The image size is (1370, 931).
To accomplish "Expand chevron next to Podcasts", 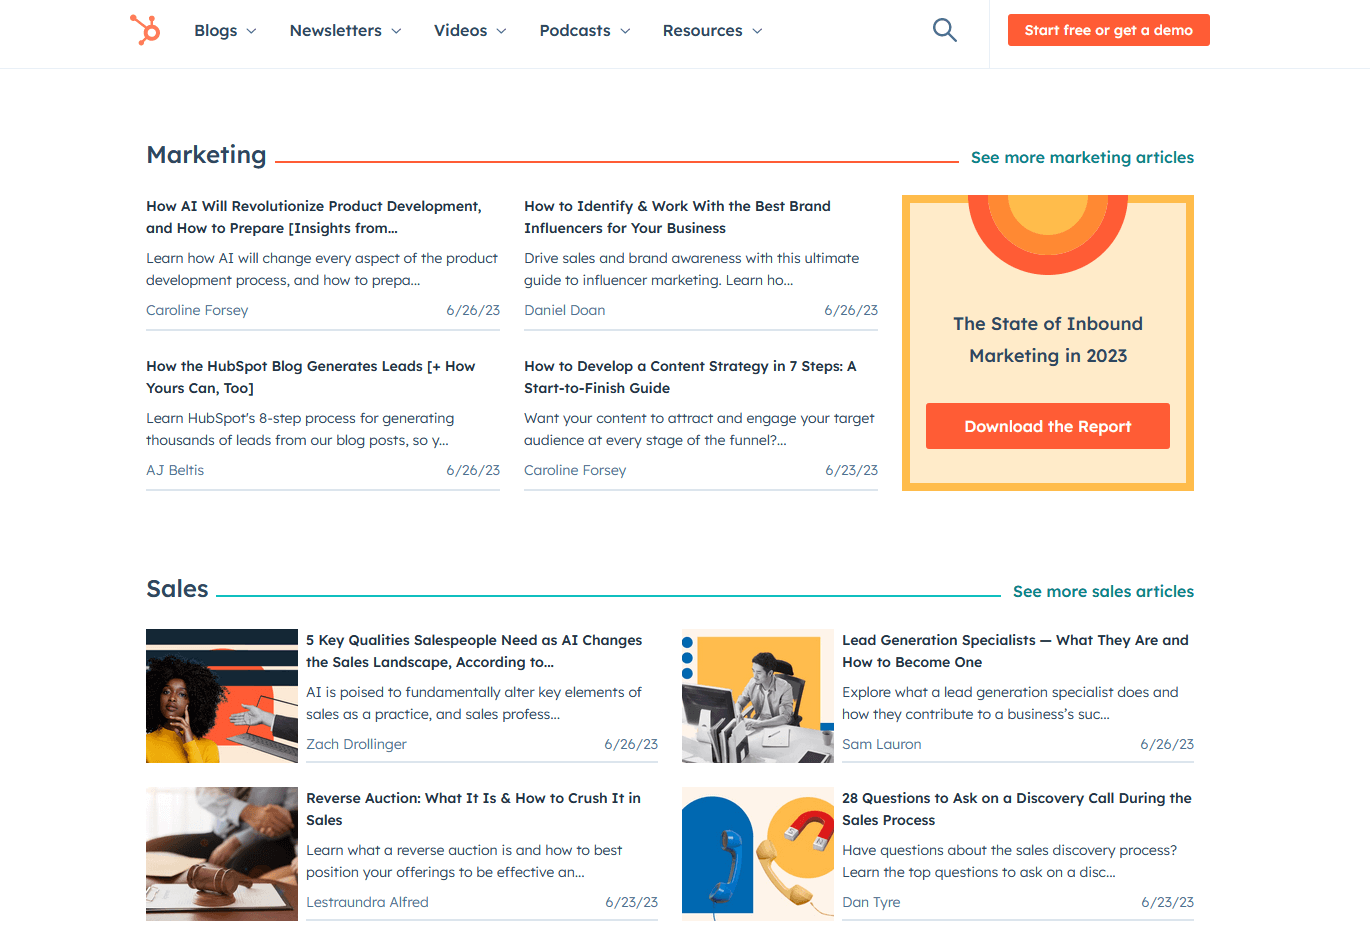I will click(x=625, y=31).
